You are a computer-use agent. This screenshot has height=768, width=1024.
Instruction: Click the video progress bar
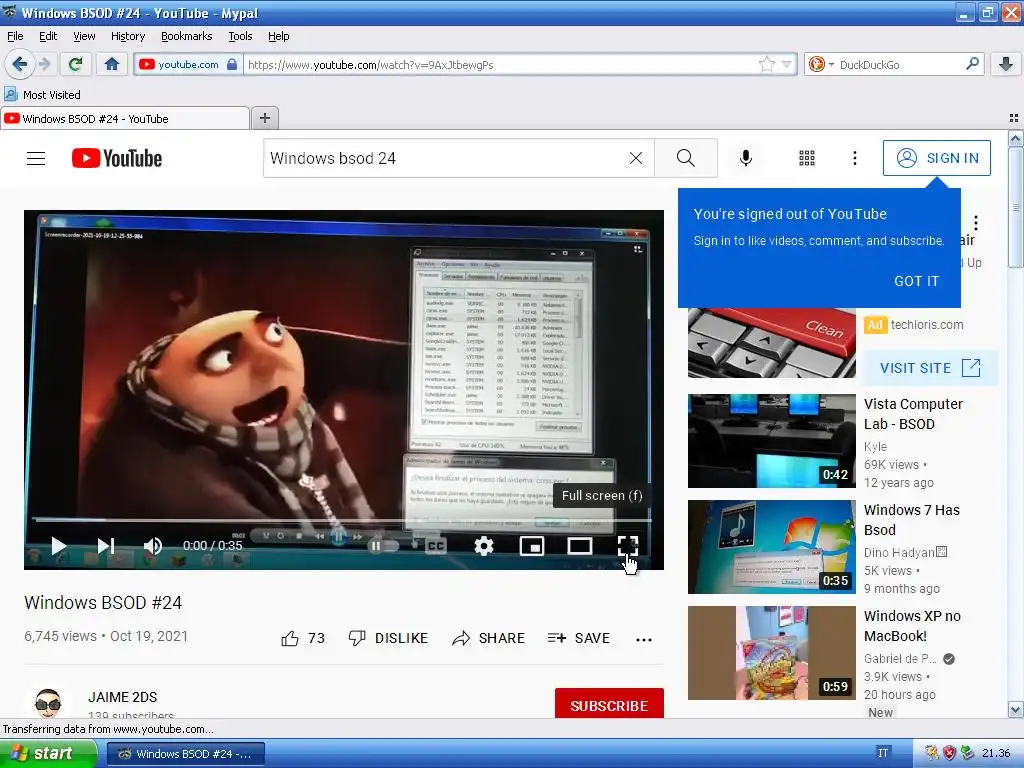[x=343, y=520]
